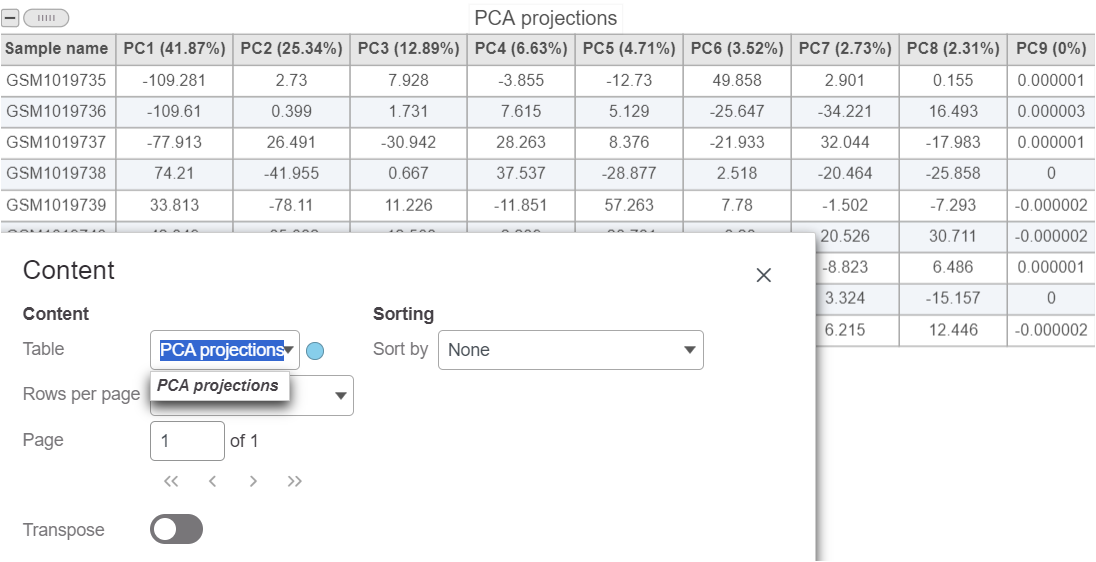
Task: Click the drag handle pill icon
Action: [x=46, y=18]
